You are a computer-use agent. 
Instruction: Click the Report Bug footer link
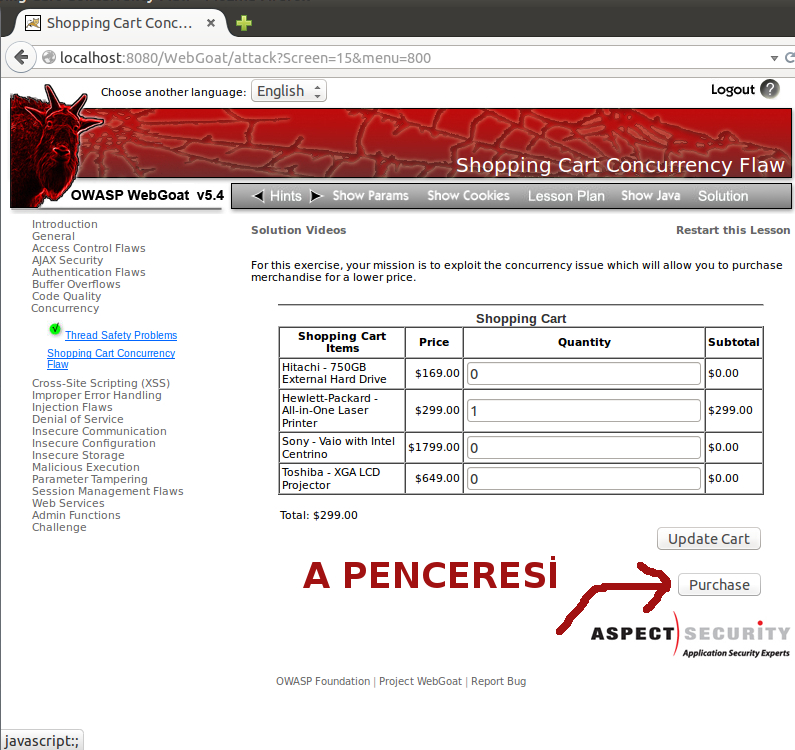point(498,681)
